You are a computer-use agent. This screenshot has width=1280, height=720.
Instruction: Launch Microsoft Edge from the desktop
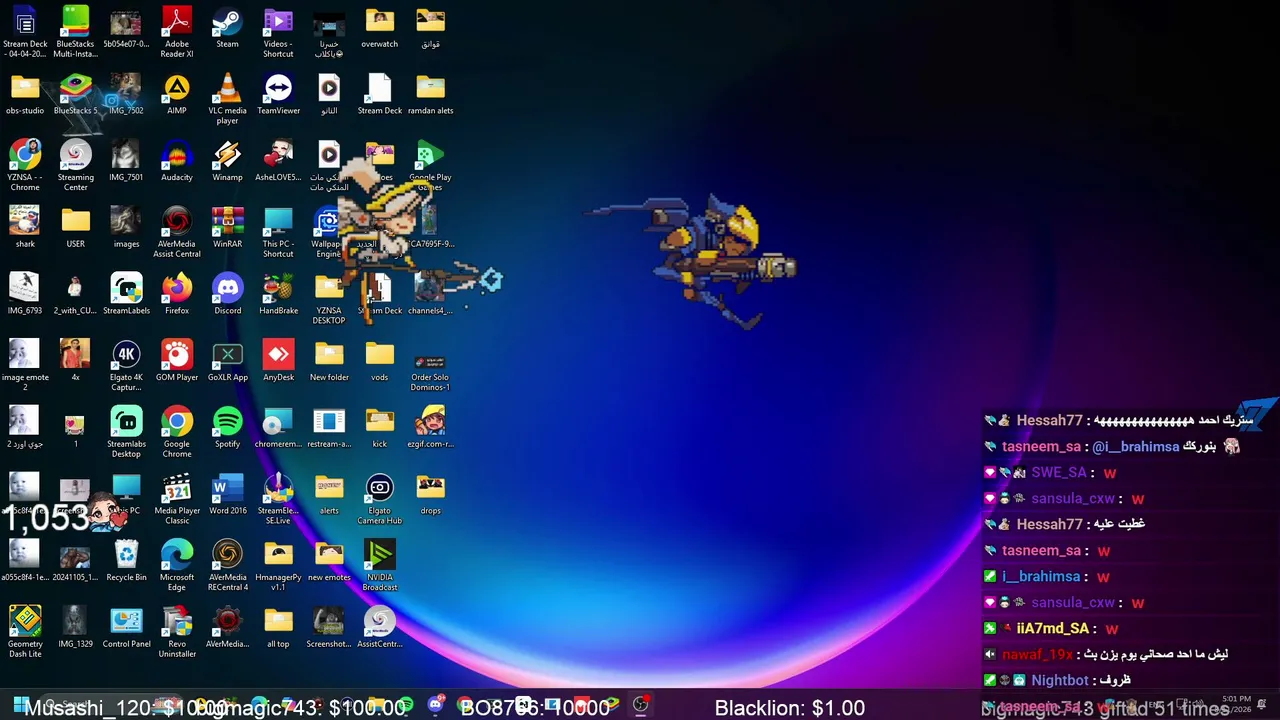(177, 566)
